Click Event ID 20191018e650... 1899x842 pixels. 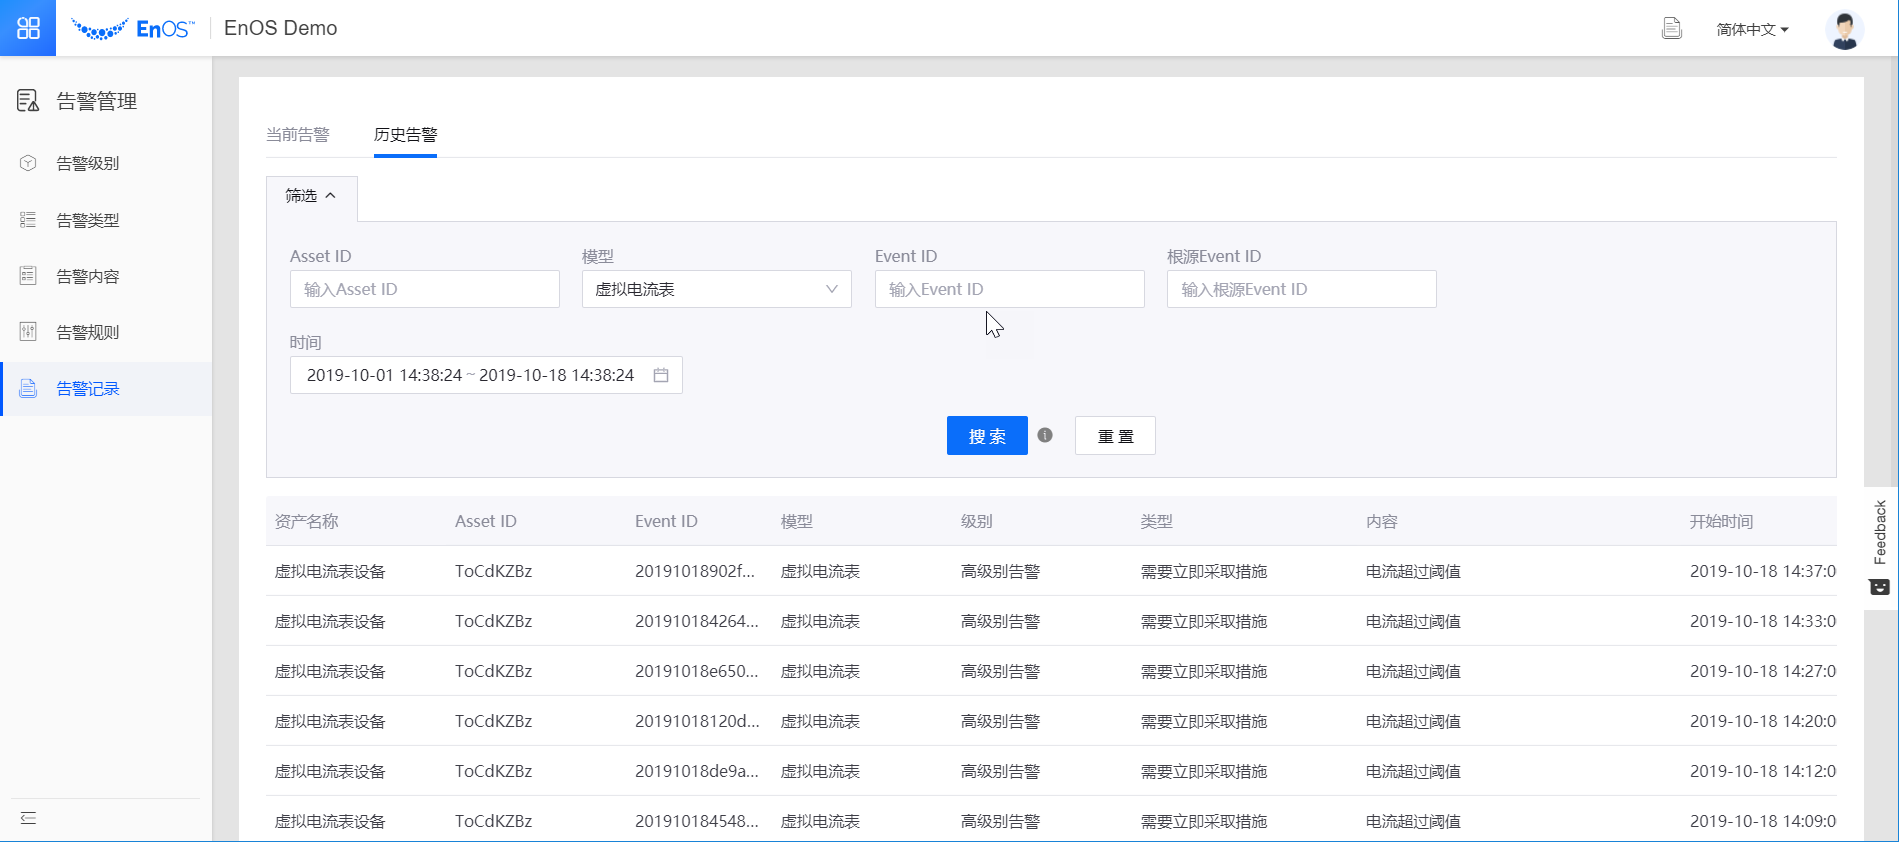697,671
